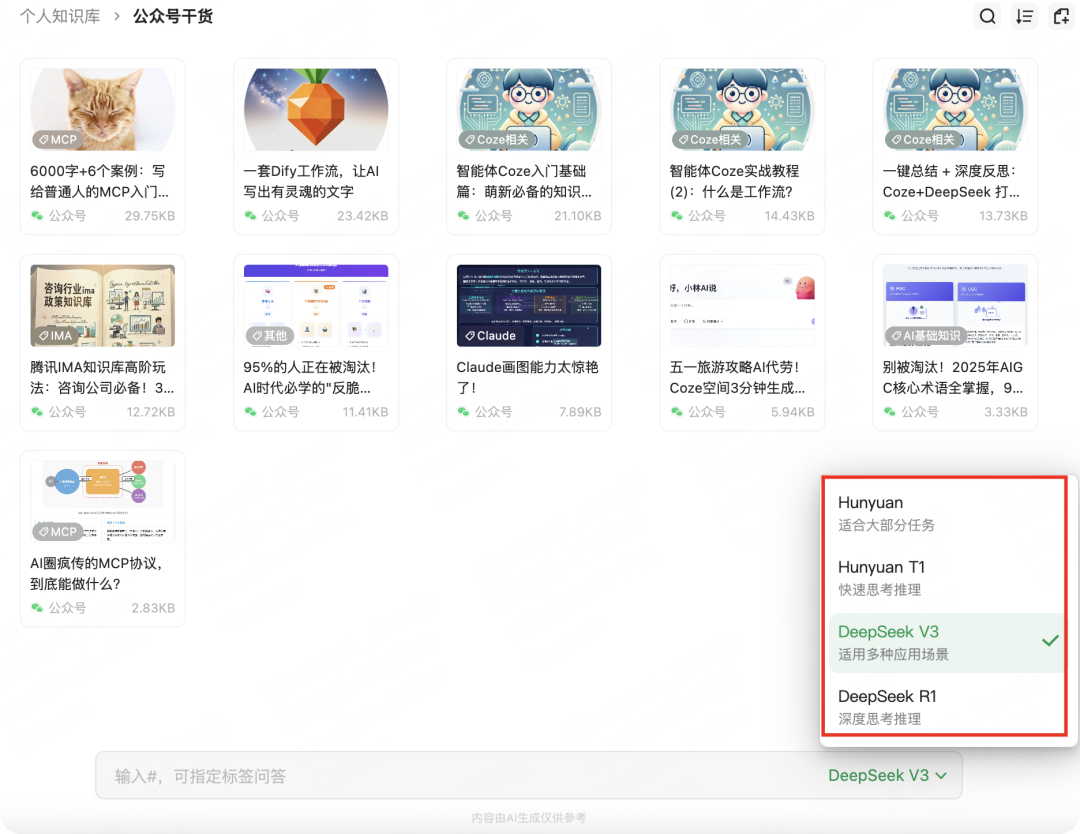Select the Hunyuan T1 model option

point(946,578)
